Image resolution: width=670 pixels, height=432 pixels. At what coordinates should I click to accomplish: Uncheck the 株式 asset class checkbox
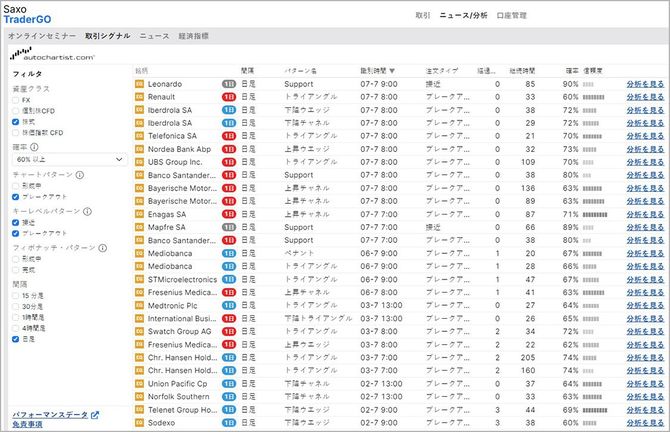(x=16, y=122)
